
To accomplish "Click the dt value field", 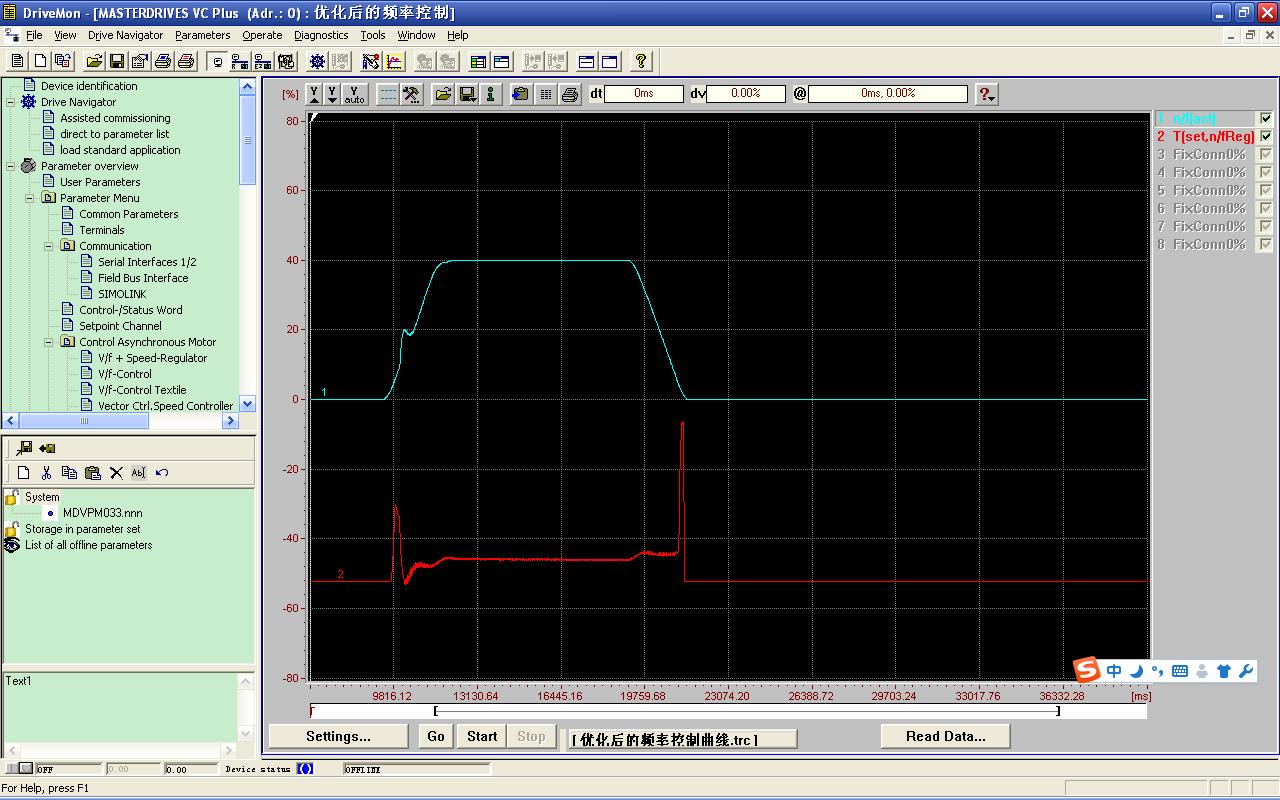I will coord(644,94).
